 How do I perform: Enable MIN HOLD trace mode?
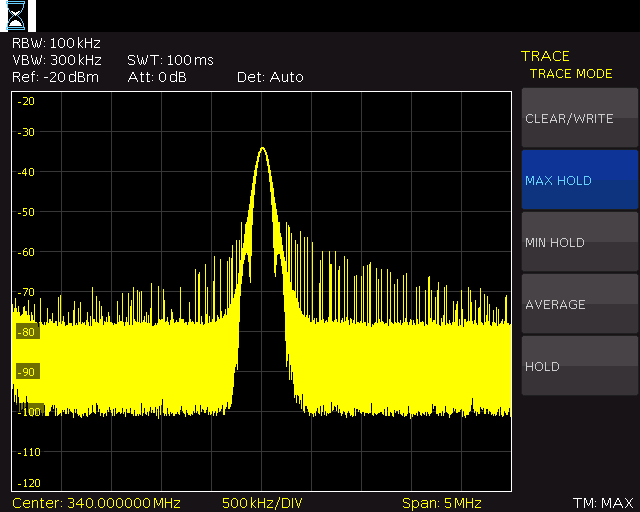click(x=580, y=242)
